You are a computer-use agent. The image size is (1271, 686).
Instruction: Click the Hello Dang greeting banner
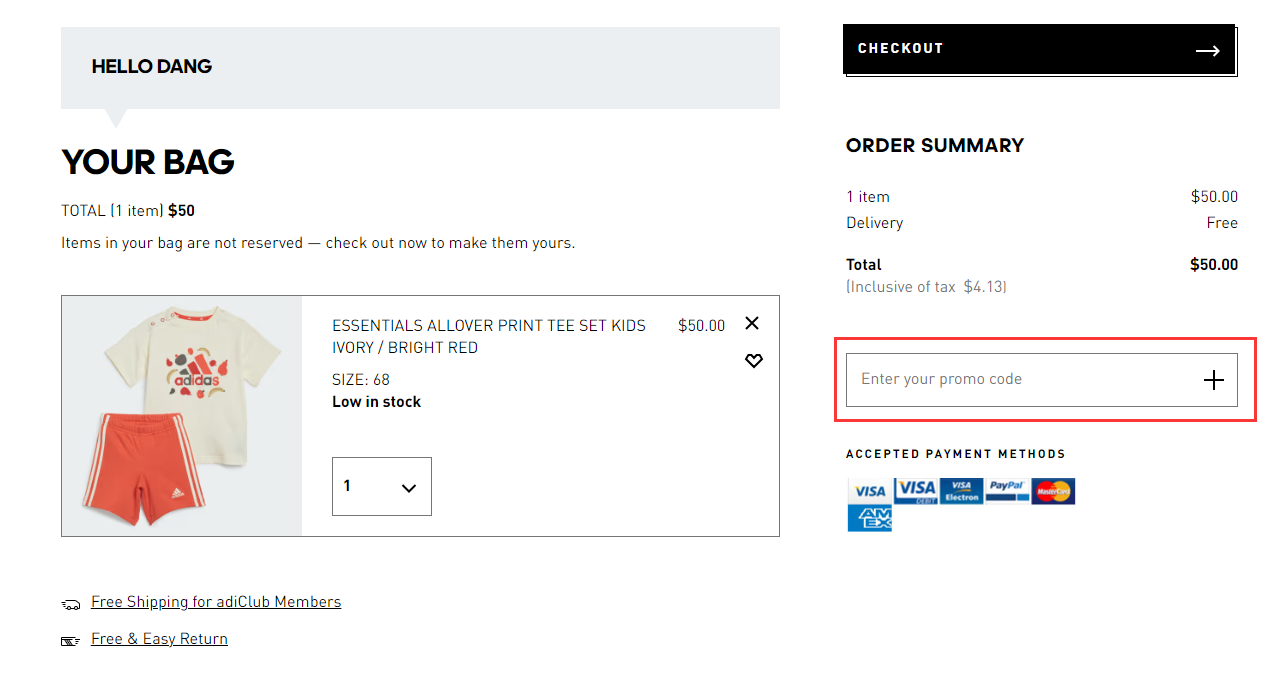point(420,68)
